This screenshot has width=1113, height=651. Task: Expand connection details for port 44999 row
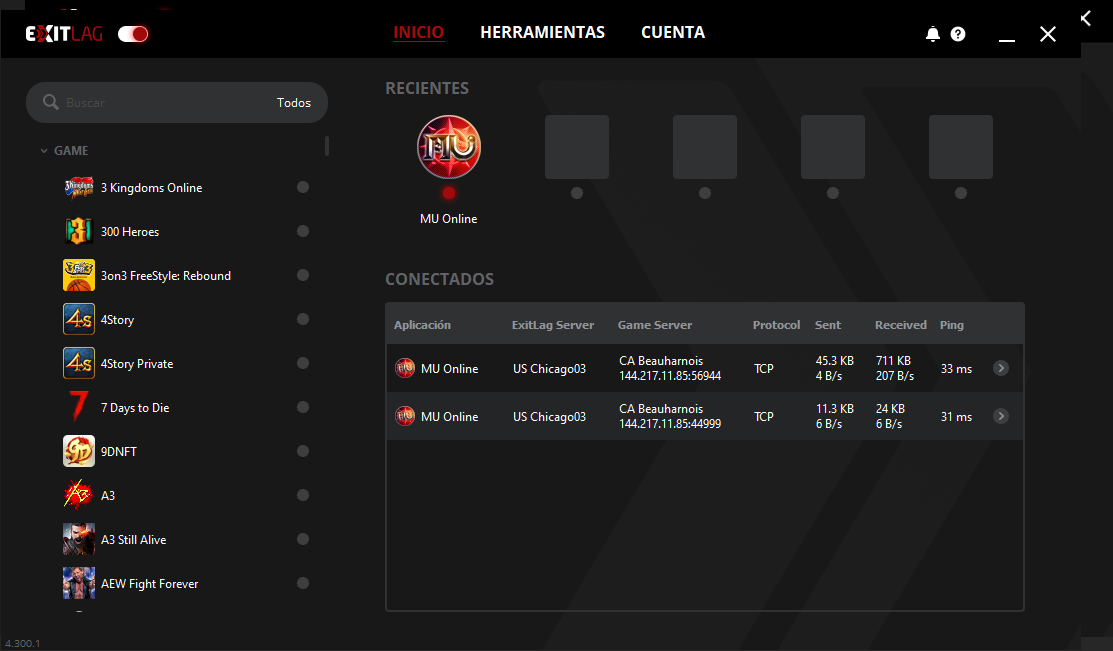click(x=1001, y=417)
